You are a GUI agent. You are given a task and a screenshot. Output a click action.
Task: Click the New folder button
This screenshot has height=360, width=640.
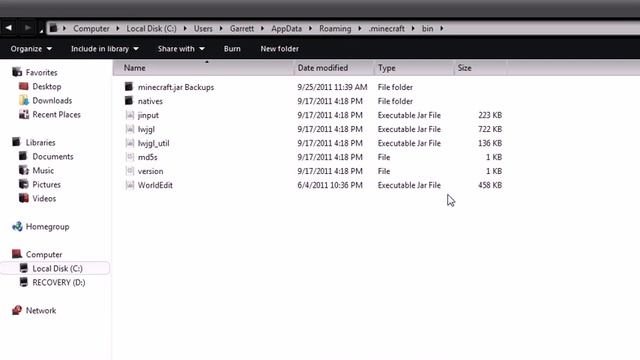tap(280, 49)
